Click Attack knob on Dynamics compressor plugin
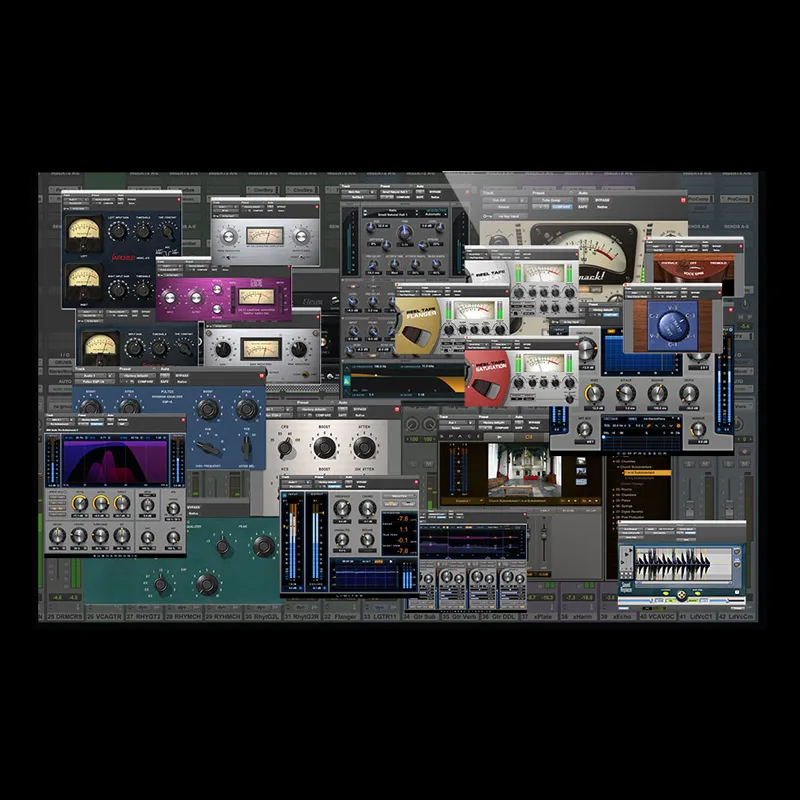The image size is (800, 800). pyautogui.click(x=626, y=393)
